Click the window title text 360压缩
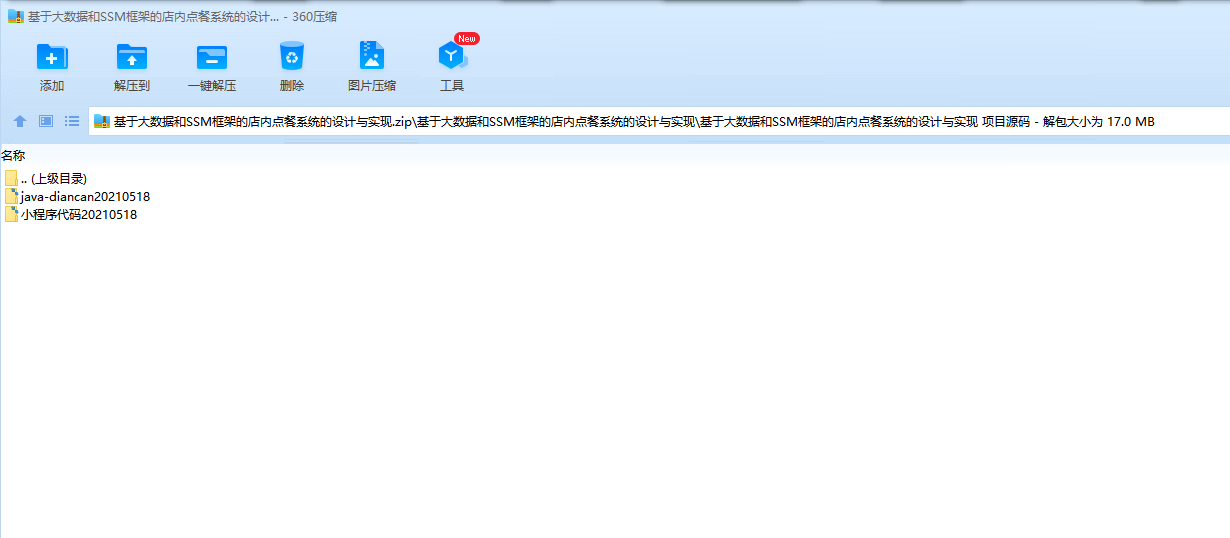The image size is (1230, 538). pos(315,17)
